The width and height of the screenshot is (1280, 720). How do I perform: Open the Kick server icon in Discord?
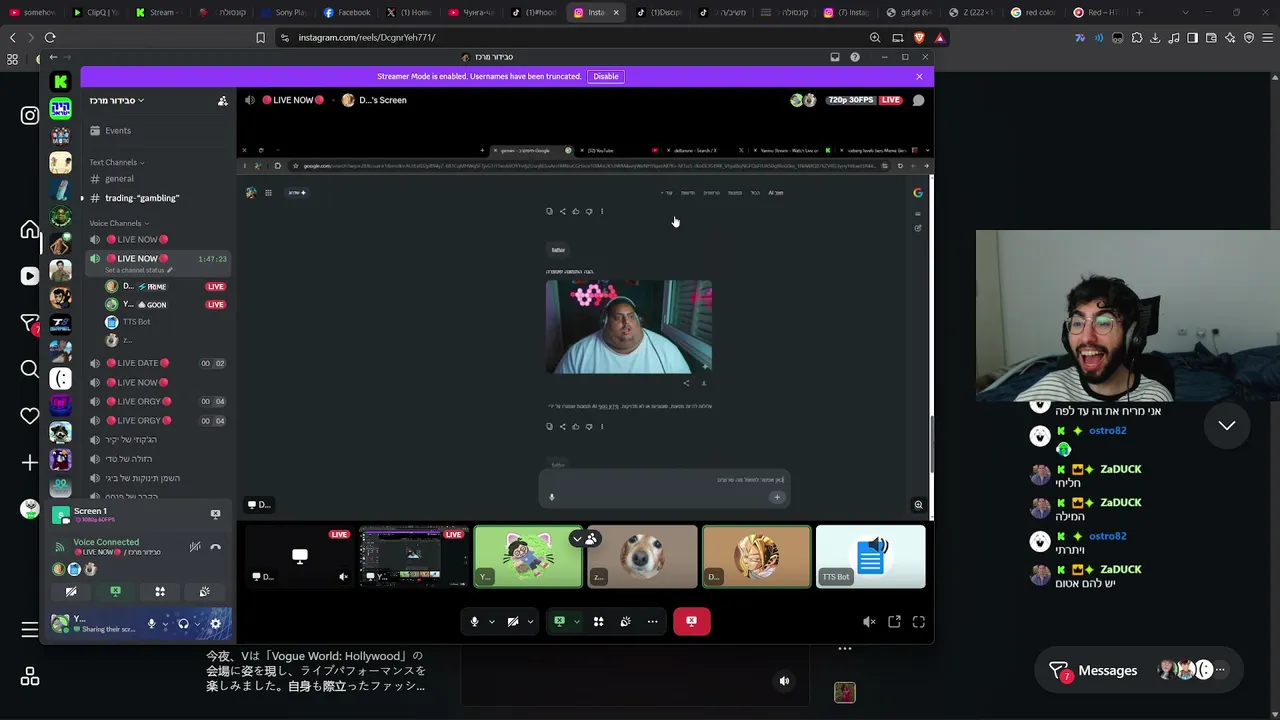[61, 82]
